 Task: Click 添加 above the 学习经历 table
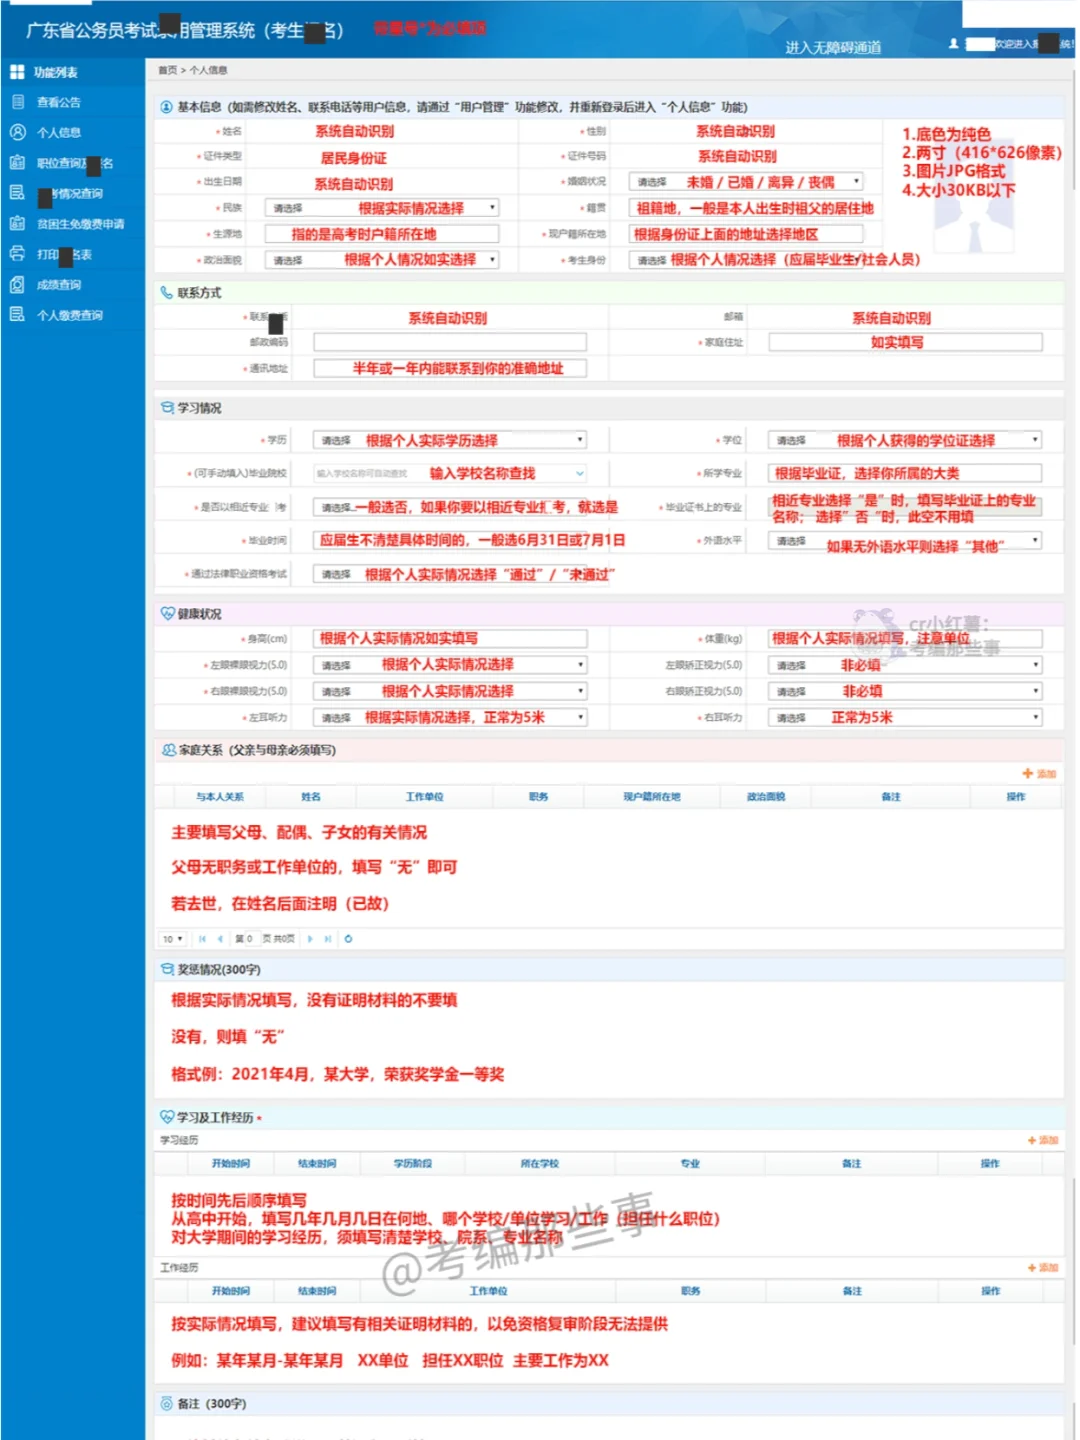tap(1043, 1140)
